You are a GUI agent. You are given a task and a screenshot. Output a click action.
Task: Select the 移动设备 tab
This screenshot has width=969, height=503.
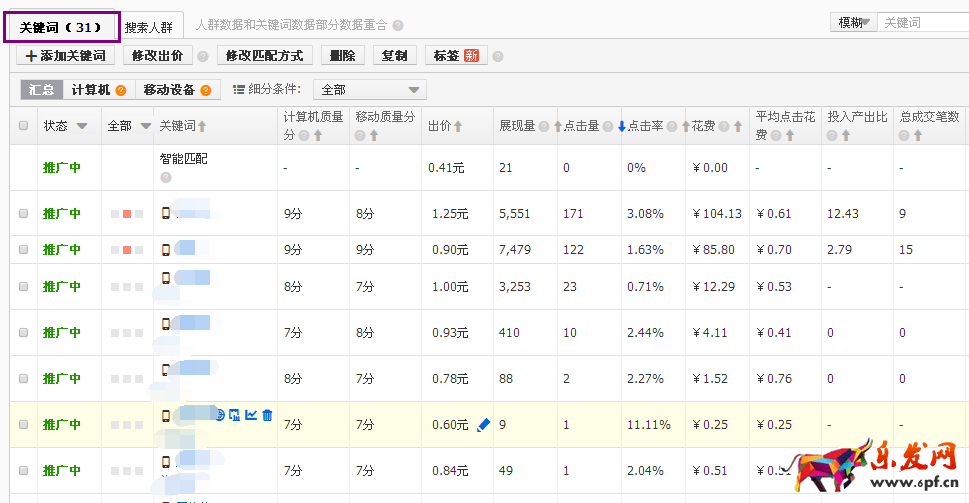click(x=176, y=90)
